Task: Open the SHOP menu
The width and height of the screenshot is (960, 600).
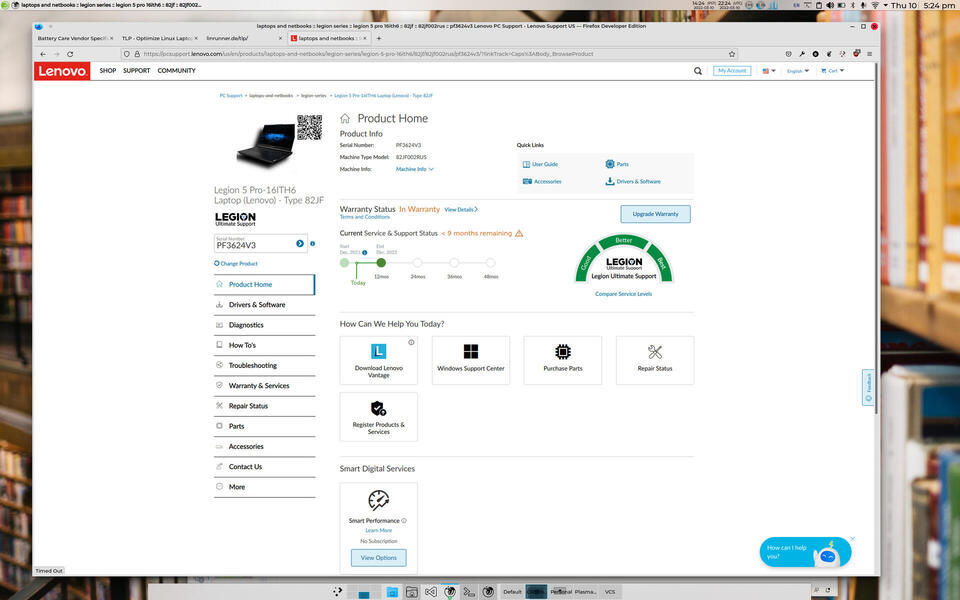Action: pos(108,71)
